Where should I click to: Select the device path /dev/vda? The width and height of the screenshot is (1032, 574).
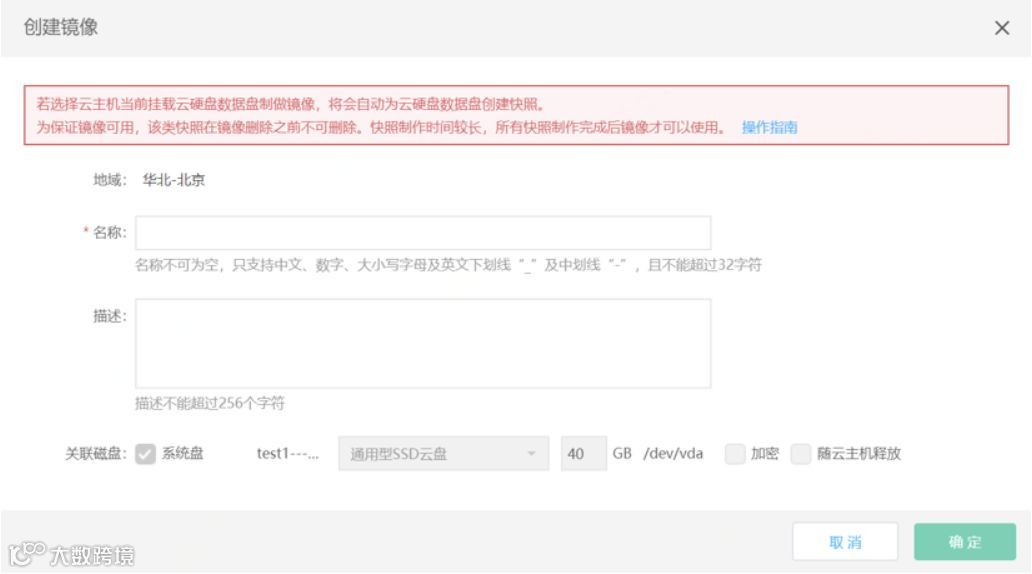pyautogui.click(x=673, y=454)
